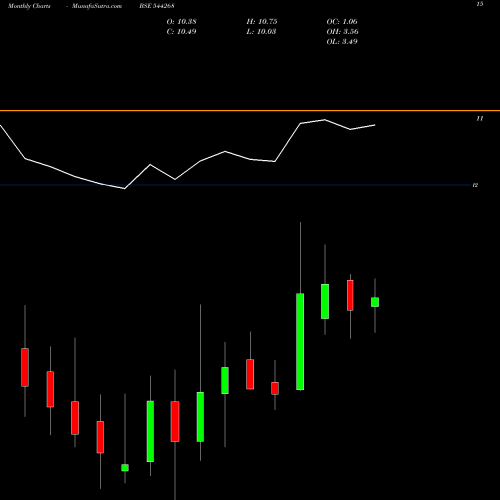
Task: Click the first red candlestick on the left
Action: (x=25, y=367)
